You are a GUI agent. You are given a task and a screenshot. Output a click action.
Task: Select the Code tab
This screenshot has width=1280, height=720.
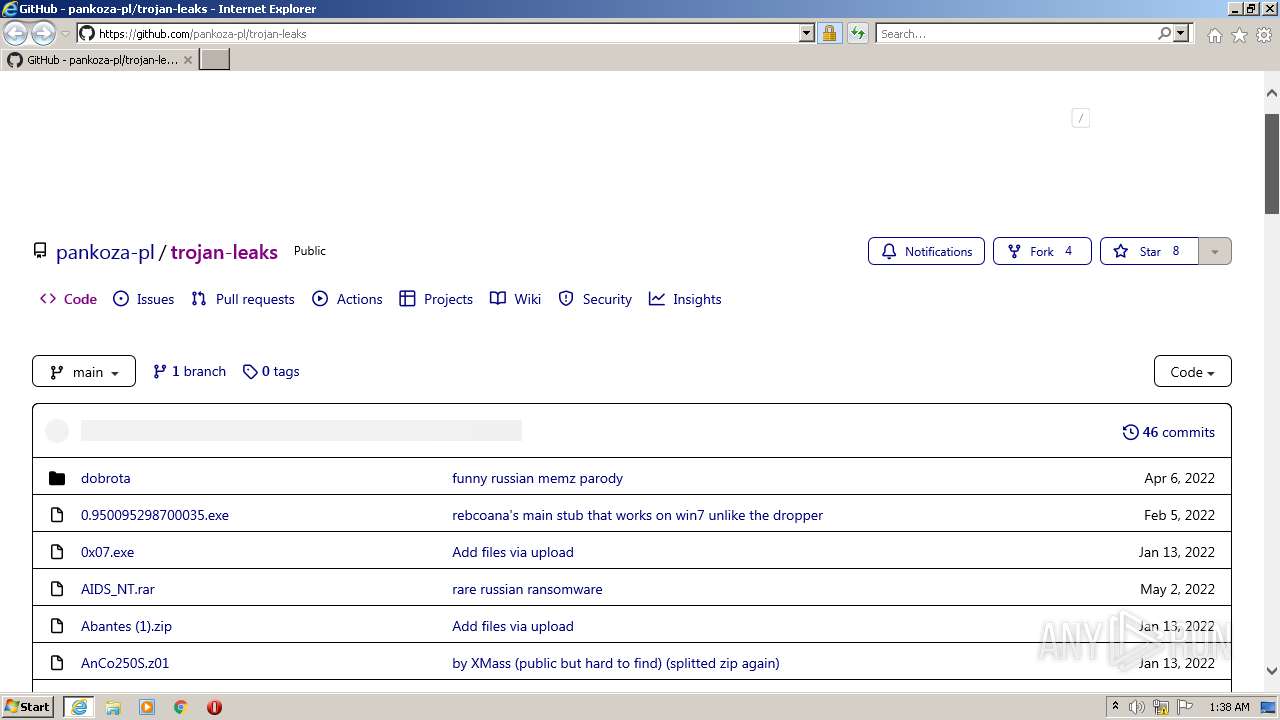tap(69, 299)
